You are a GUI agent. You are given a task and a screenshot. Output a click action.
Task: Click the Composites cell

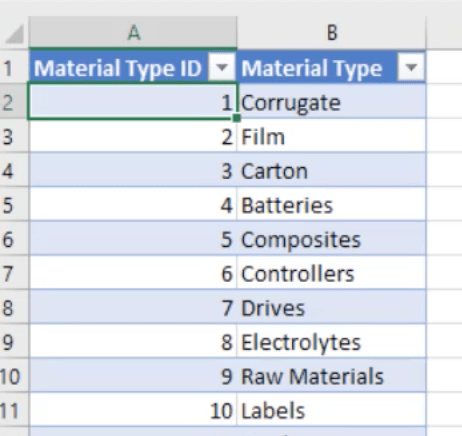coord(331,239)
